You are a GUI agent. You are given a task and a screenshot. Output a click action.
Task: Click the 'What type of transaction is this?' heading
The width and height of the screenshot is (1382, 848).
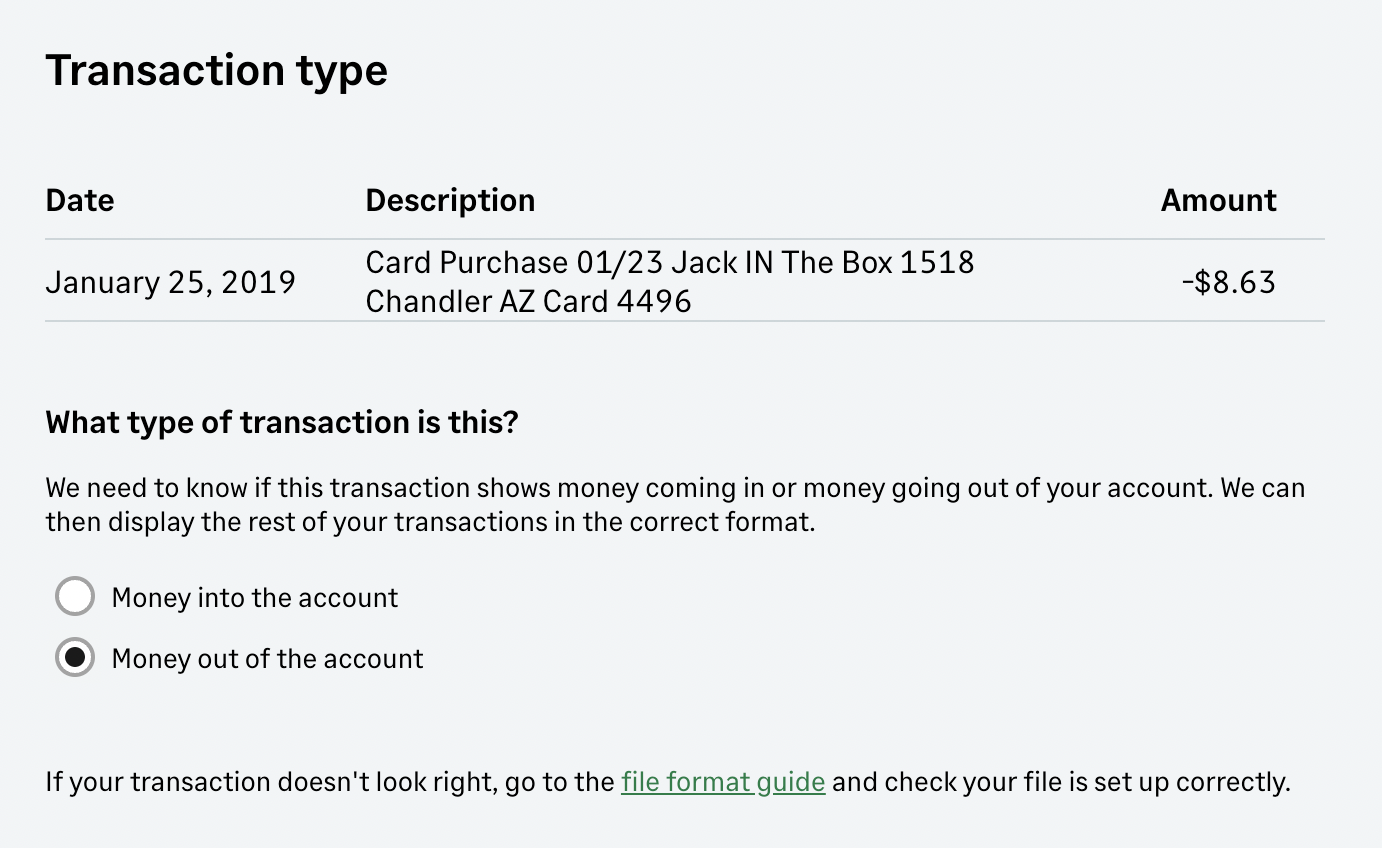281,422
